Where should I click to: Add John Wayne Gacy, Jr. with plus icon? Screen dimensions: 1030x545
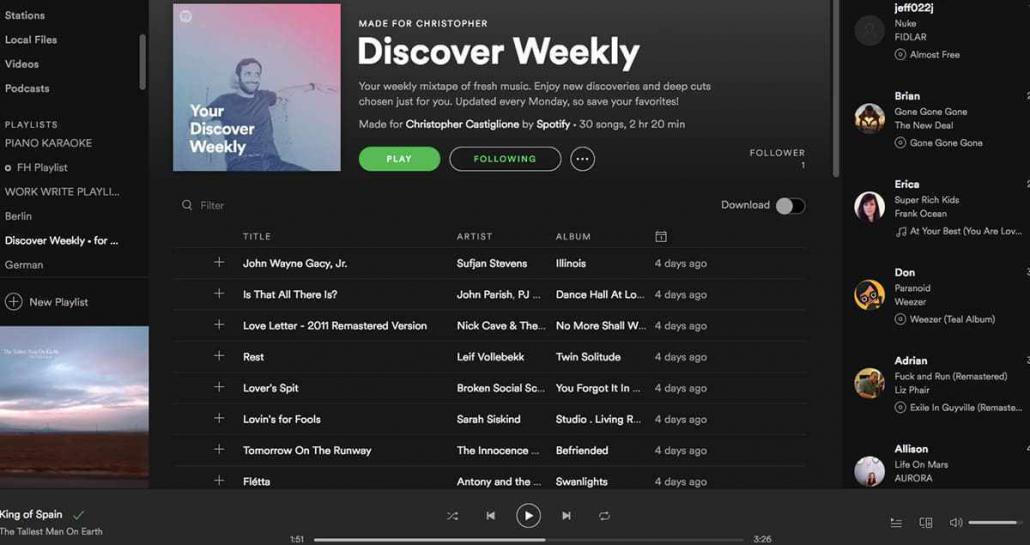tap(219, 263)
